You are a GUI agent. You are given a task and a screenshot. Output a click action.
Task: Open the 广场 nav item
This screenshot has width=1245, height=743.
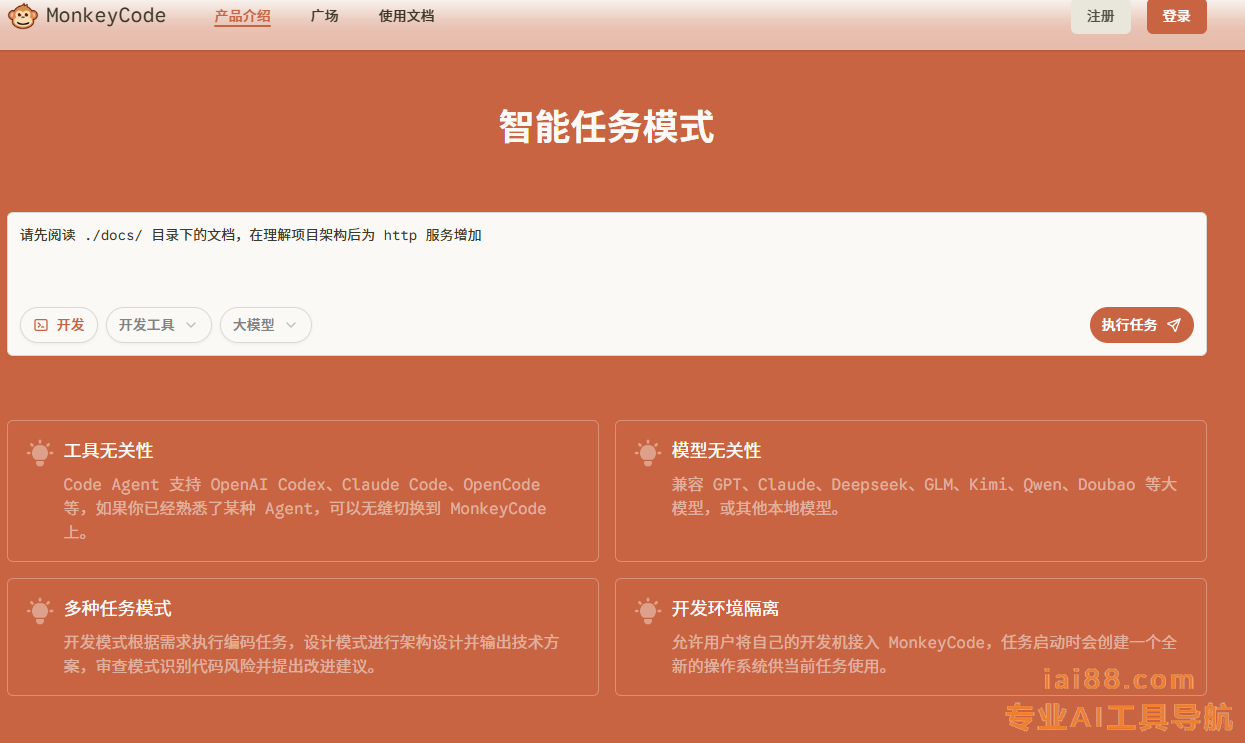(324, 16)
